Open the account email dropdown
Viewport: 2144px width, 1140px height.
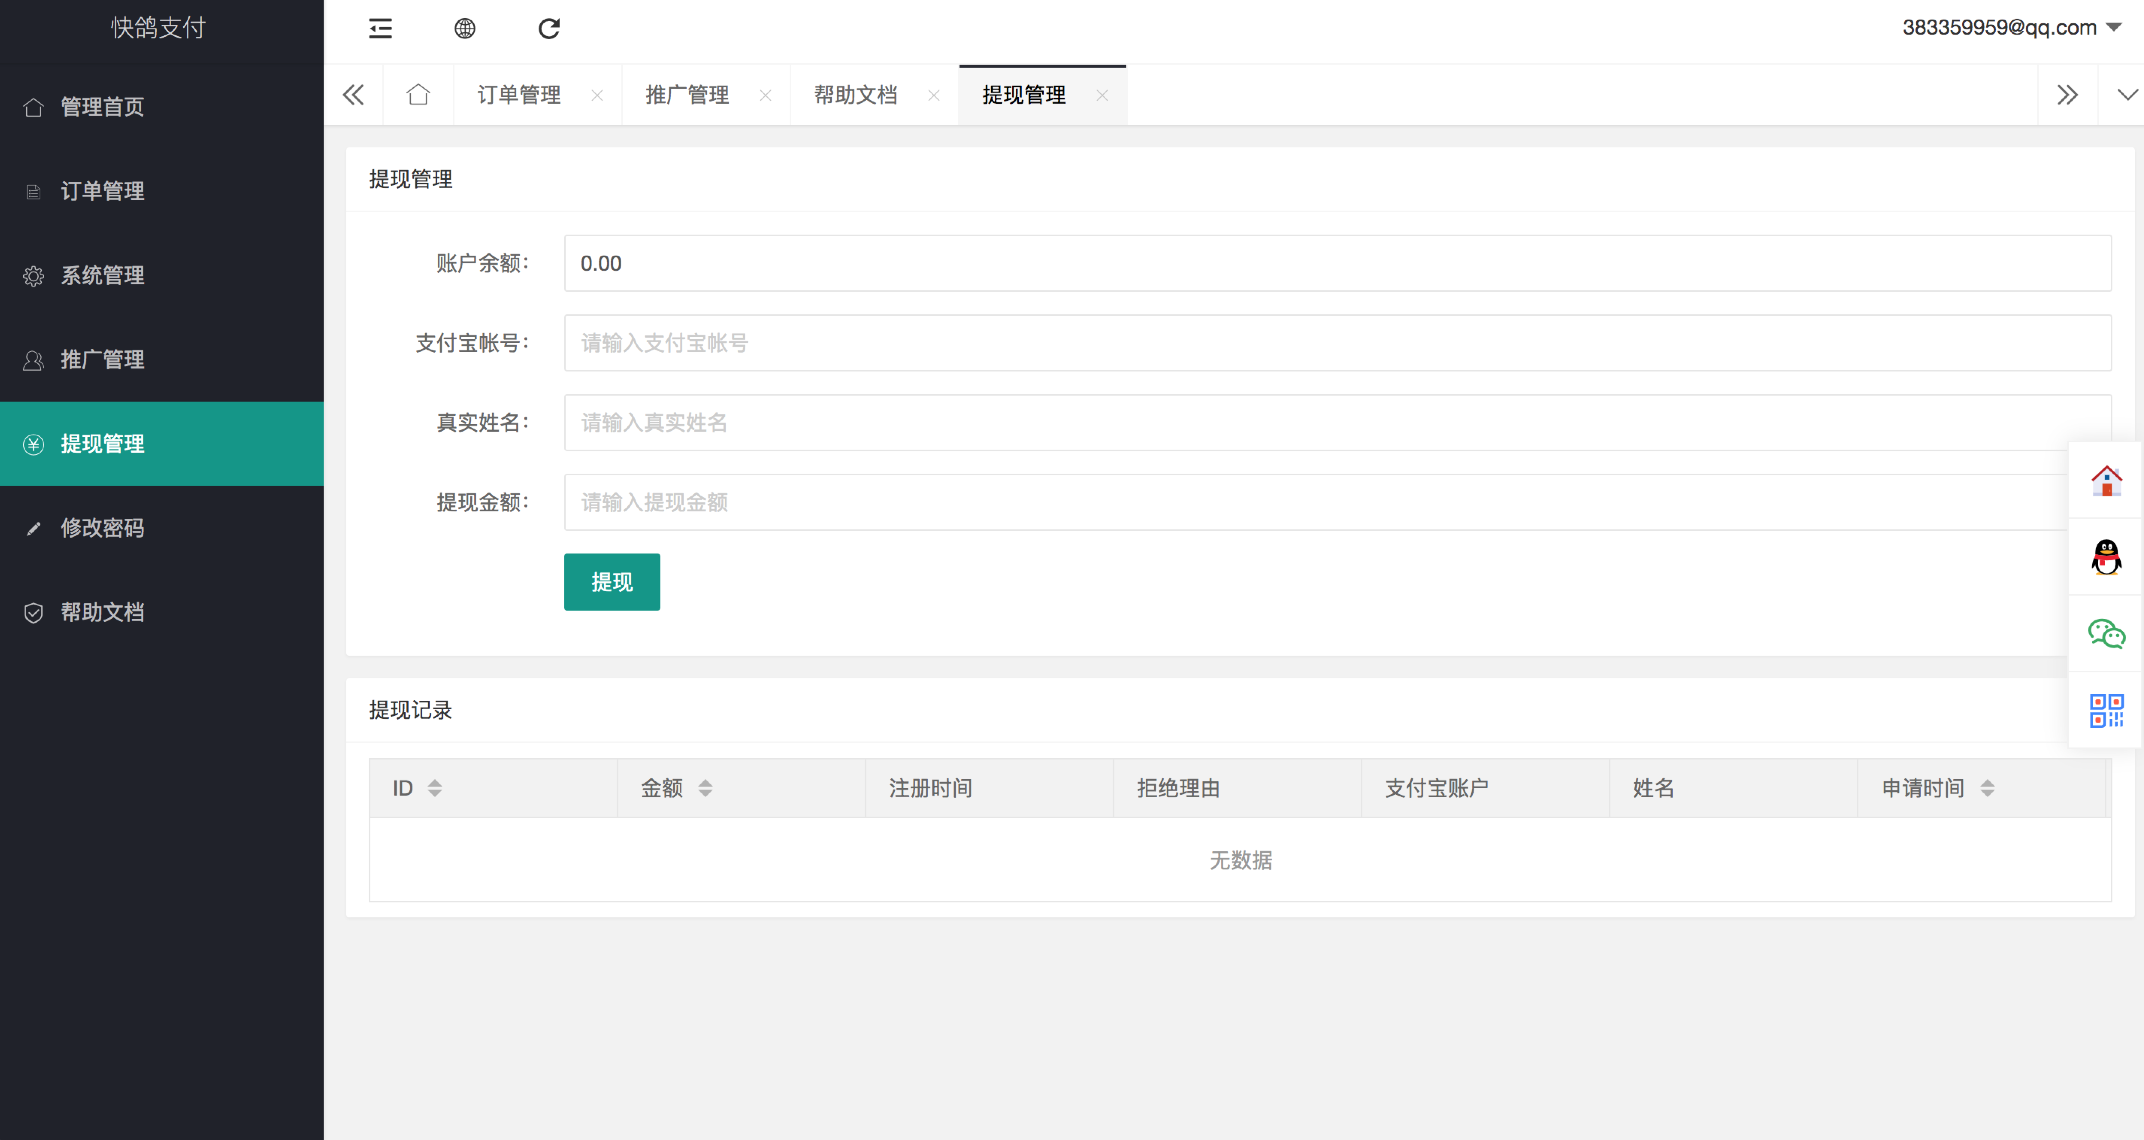click(x=2012, y=28)
